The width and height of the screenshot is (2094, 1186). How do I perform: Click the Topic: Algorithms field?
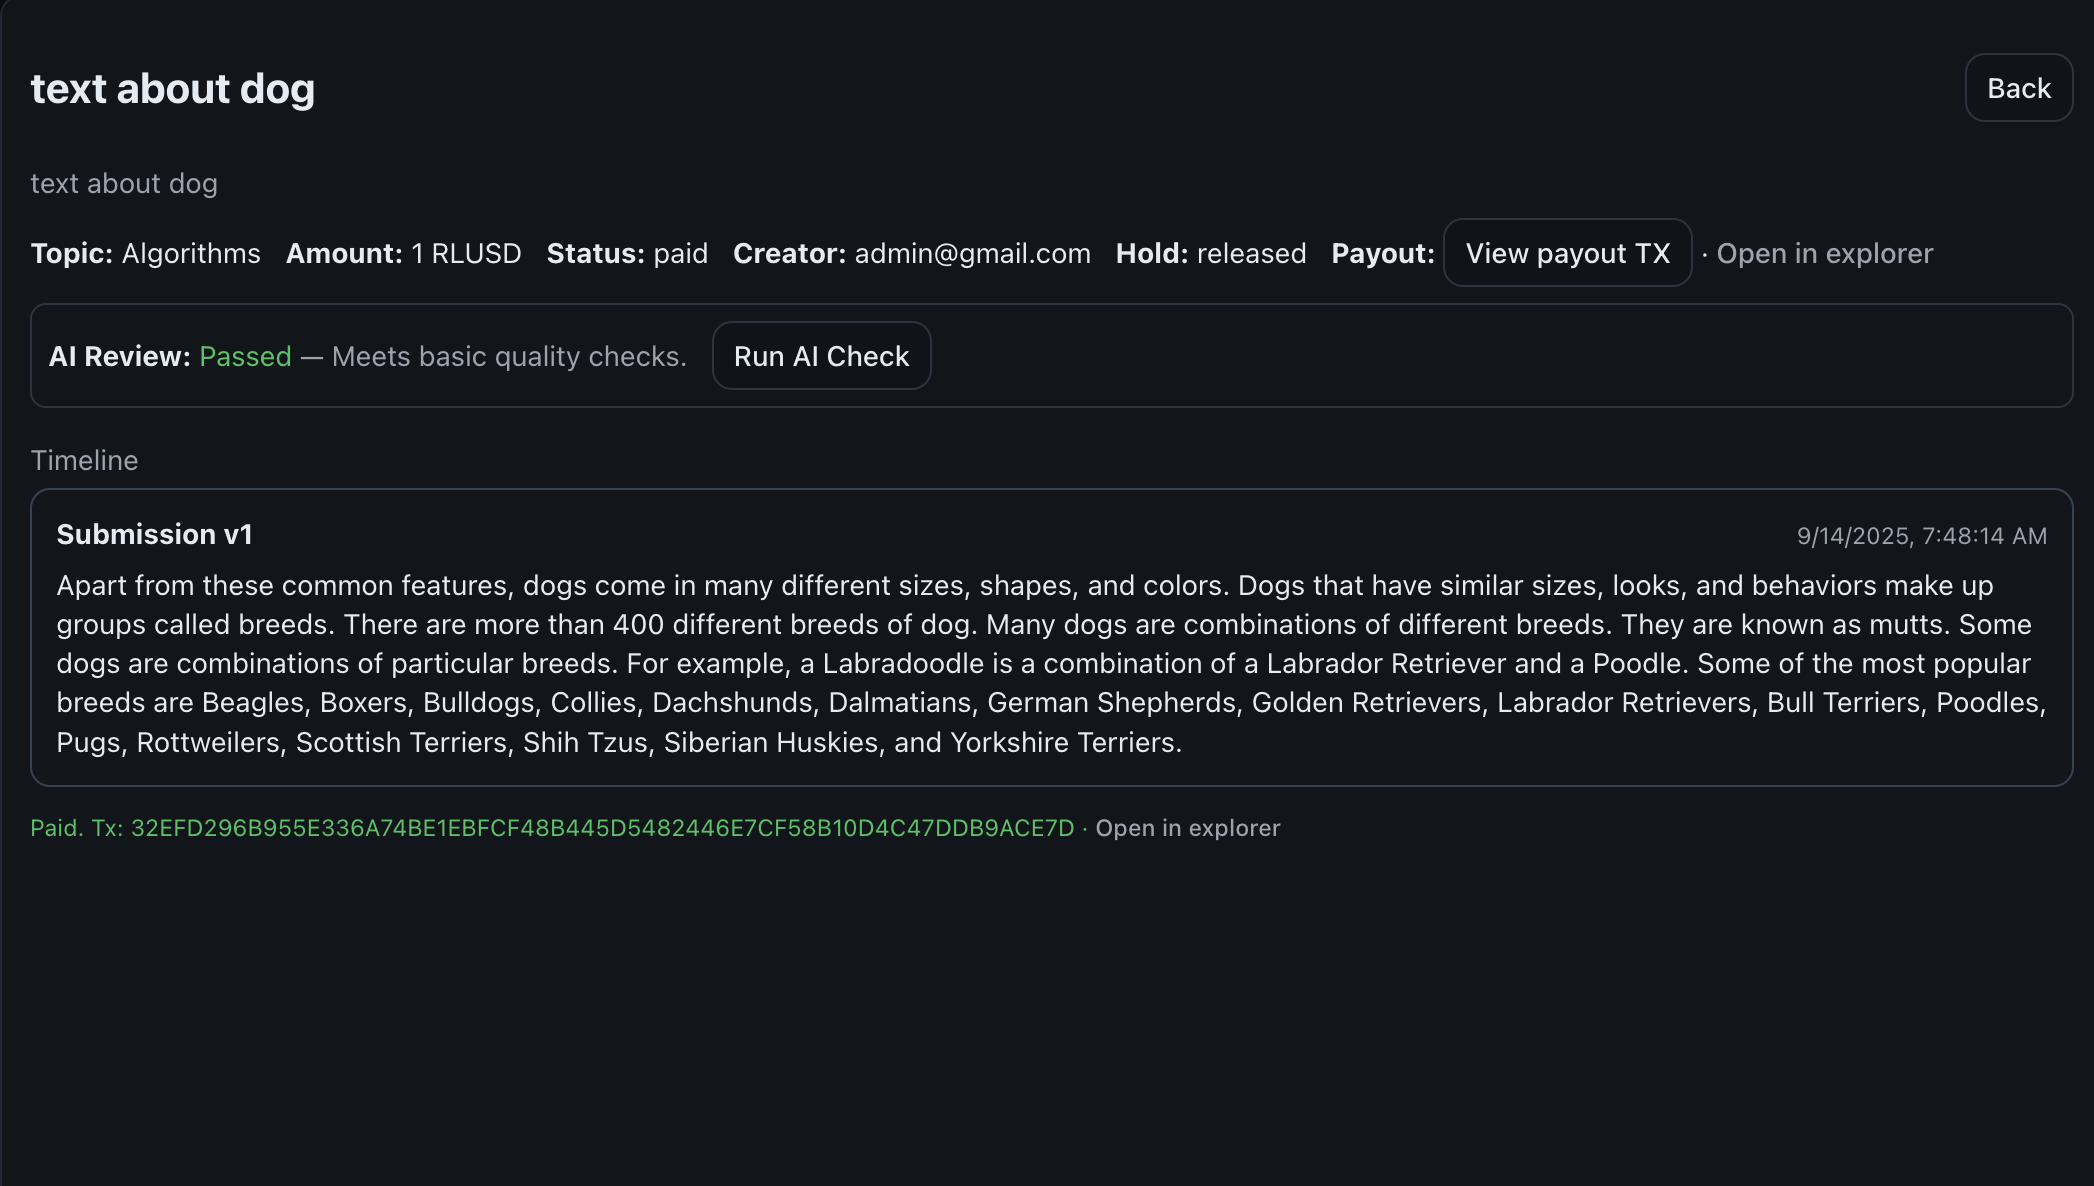coord(145,253)
